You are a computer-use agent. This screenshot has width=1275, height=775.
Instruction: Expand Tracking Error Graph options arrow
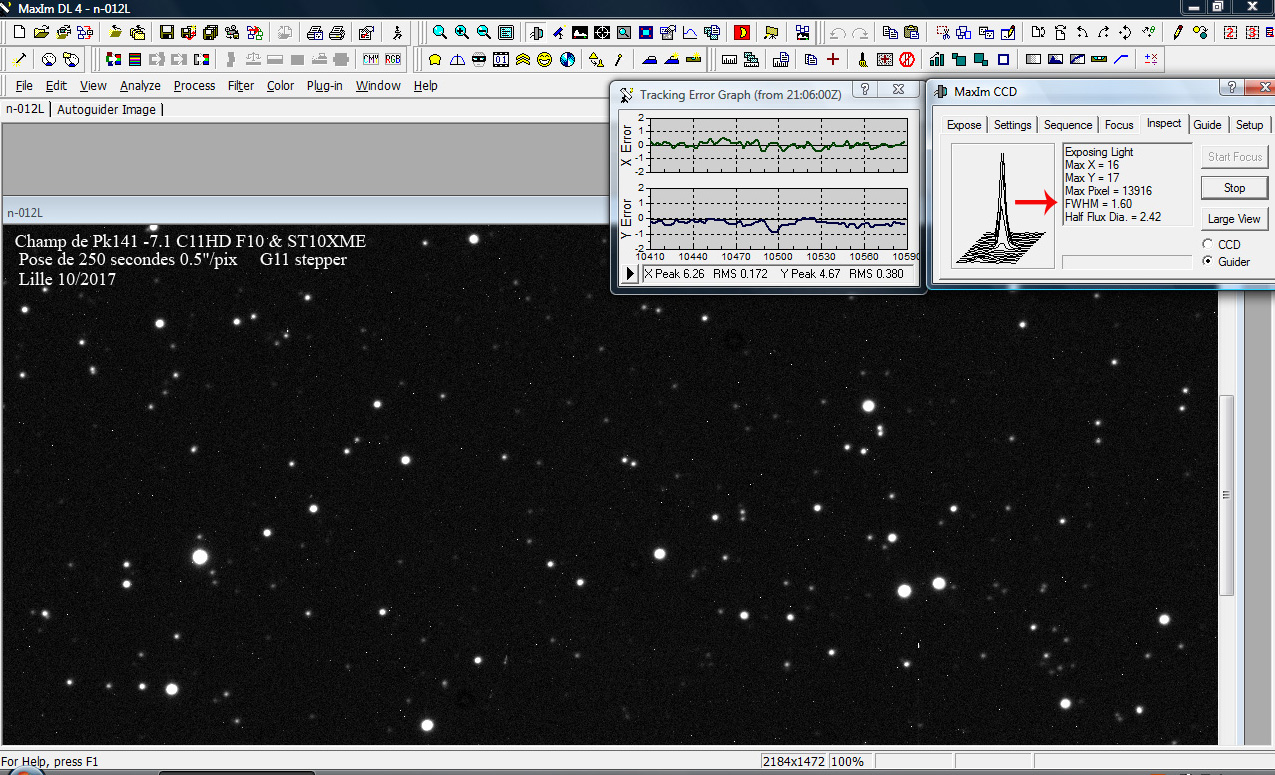[630, 274]
